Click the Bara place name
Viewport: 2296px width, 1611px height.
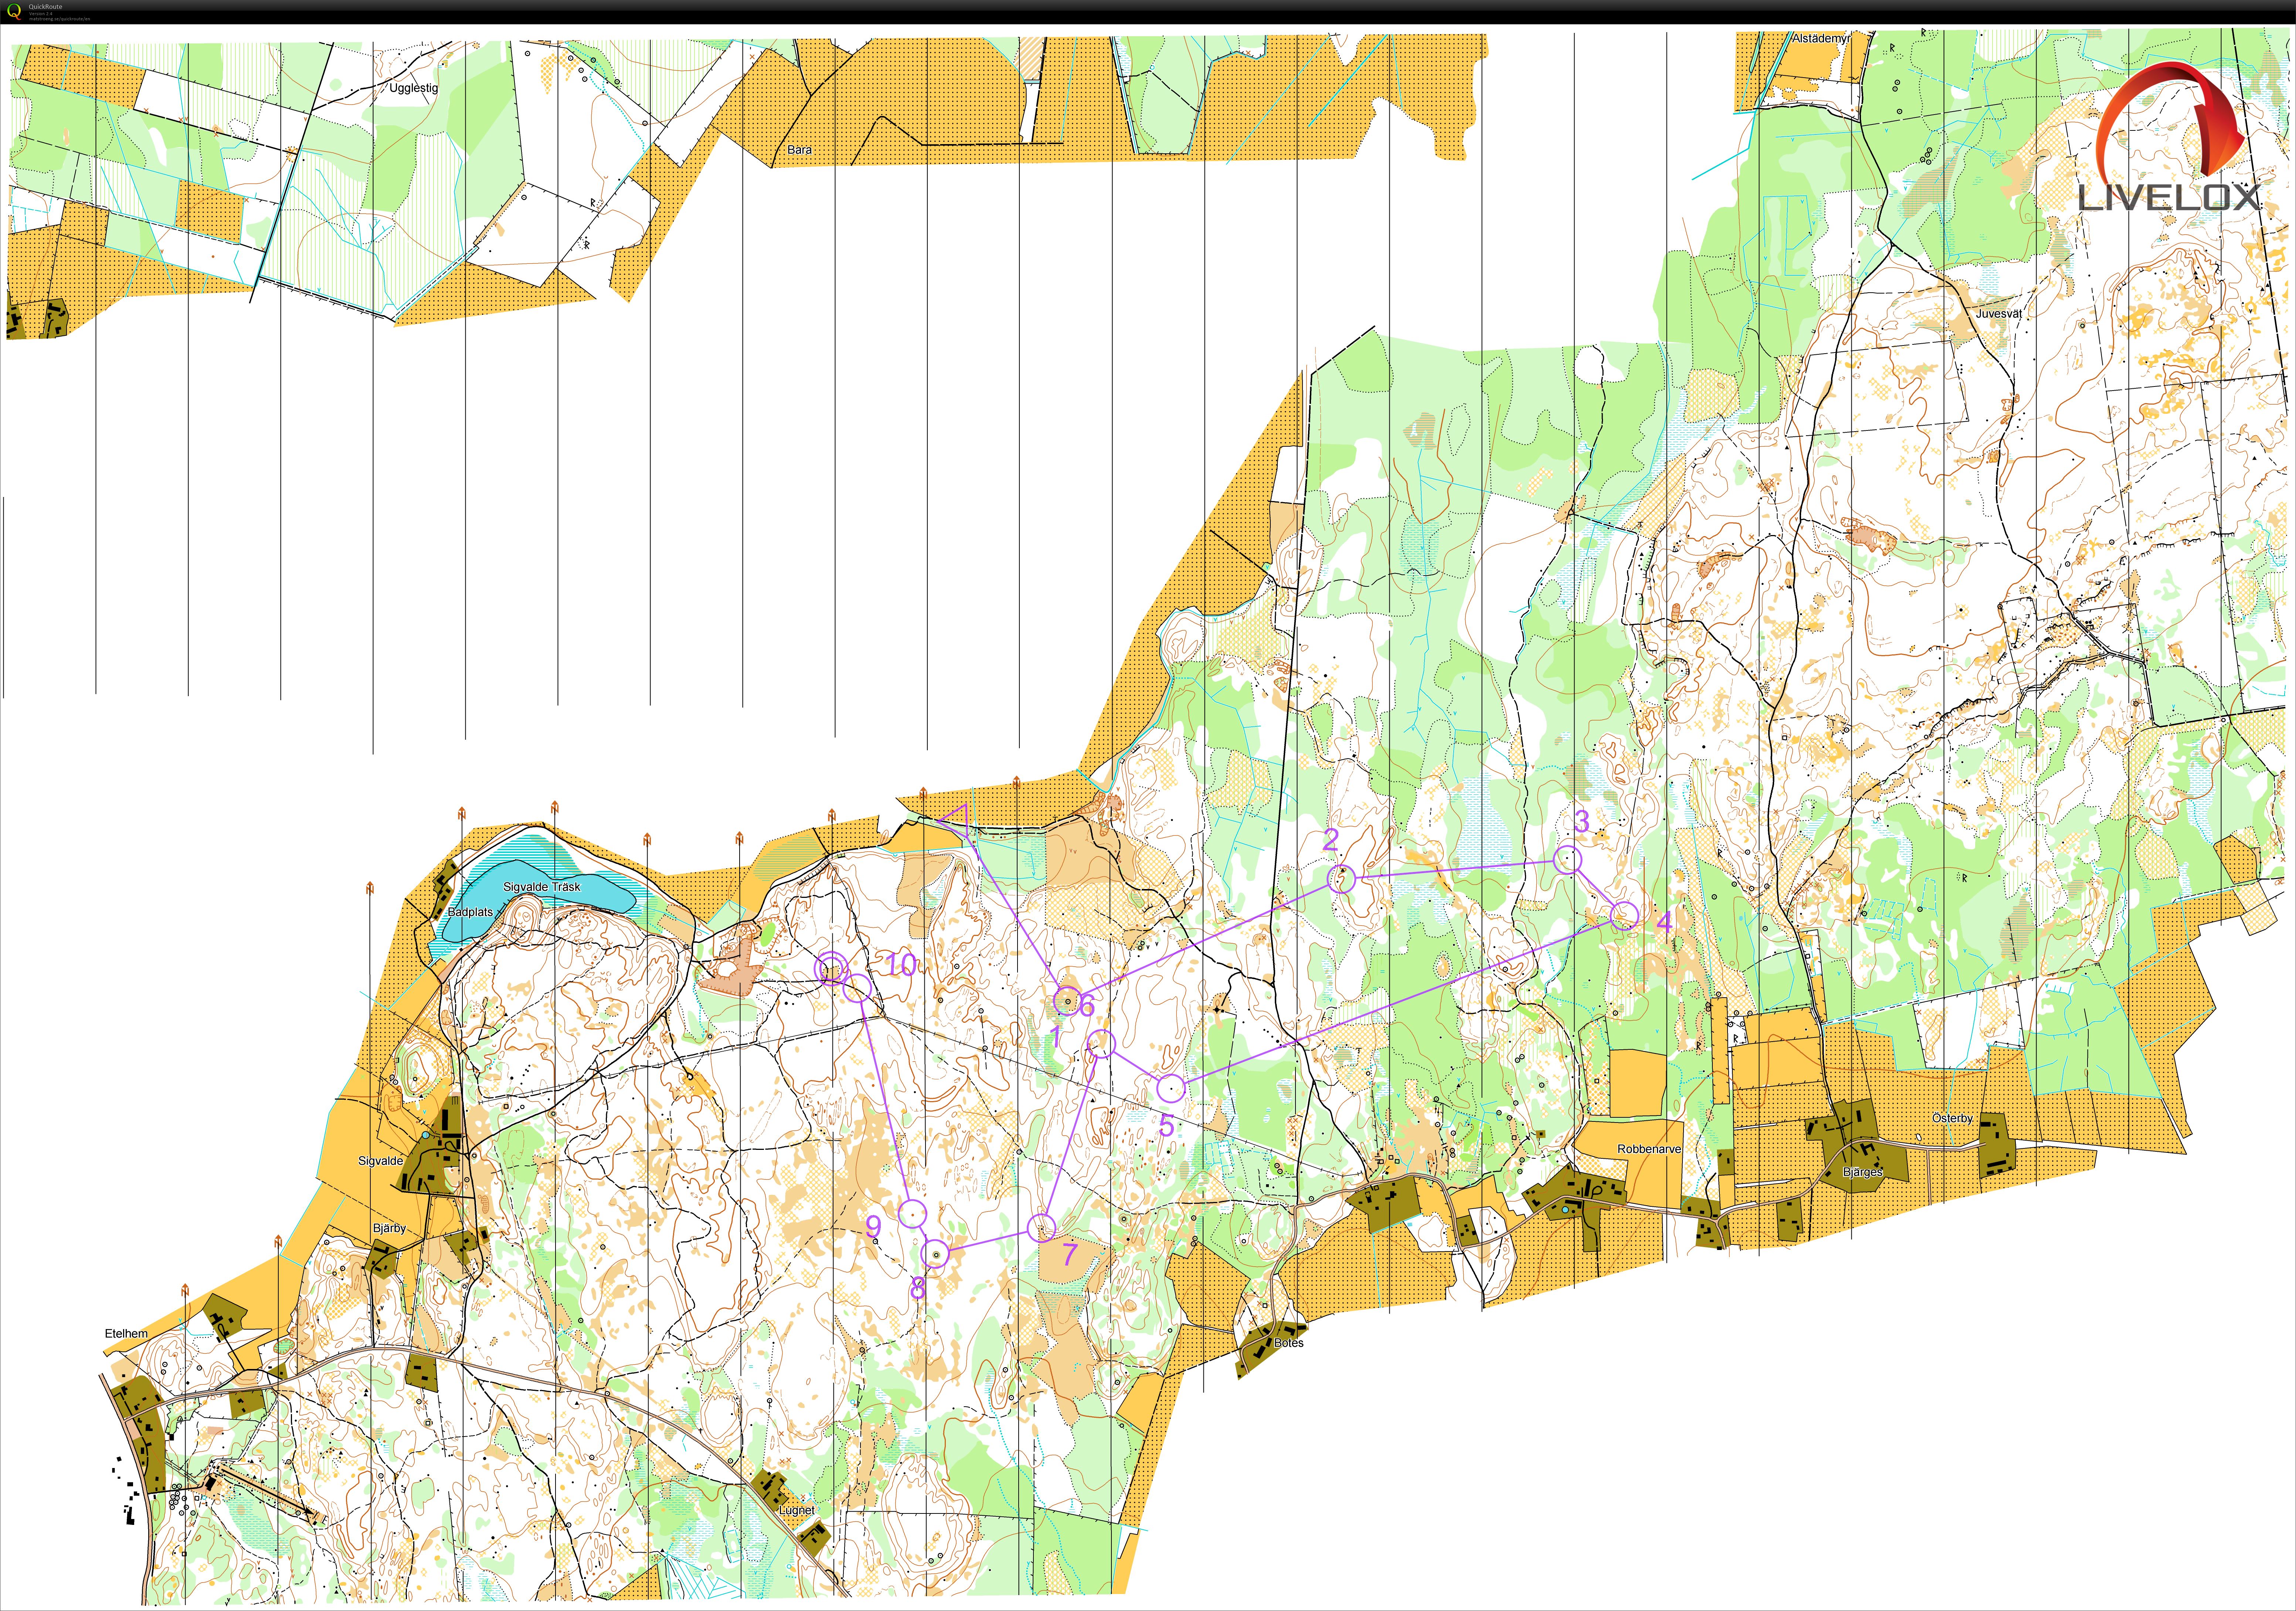pos(799,150)
